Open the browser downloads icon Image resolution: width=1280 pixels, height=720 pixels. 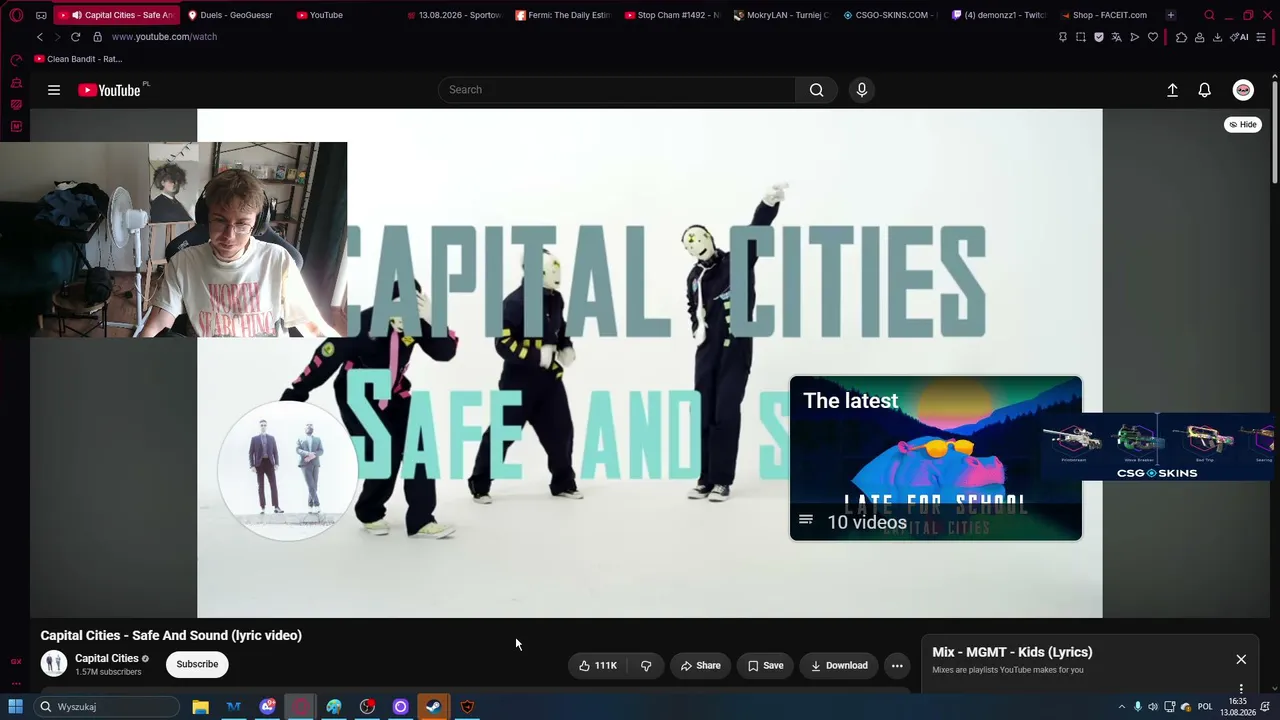pos(1217,37)
